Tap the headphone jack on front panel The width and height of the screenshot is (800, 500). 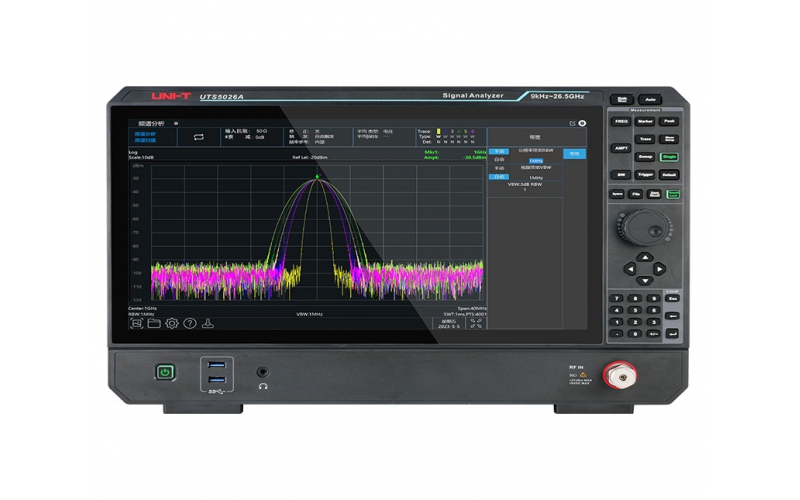pos(263,372)
